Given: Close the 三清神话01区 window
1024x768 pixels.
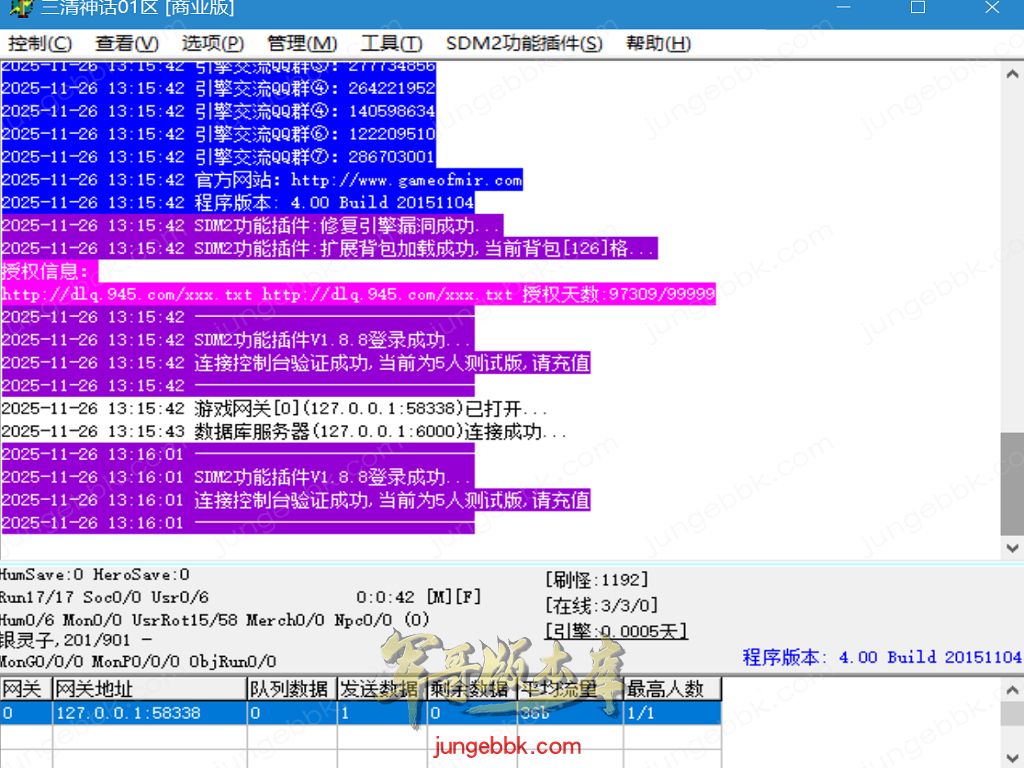Looking at the screenshot, I should 991,8.
